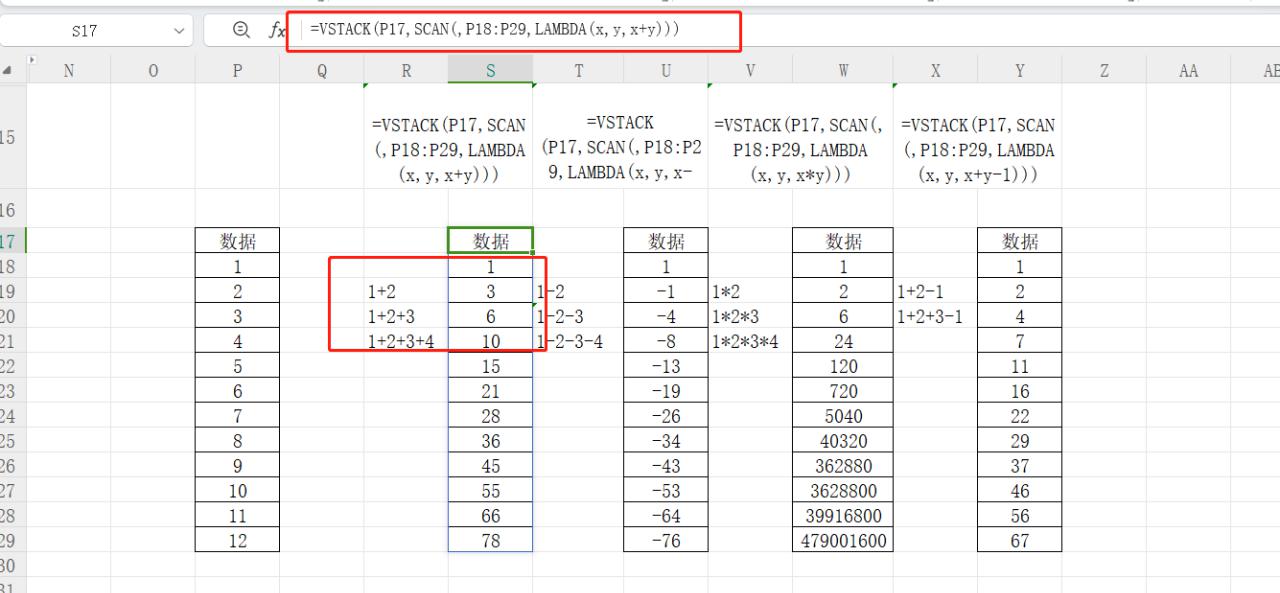Click the cell containing 362880

pos(843,466)
